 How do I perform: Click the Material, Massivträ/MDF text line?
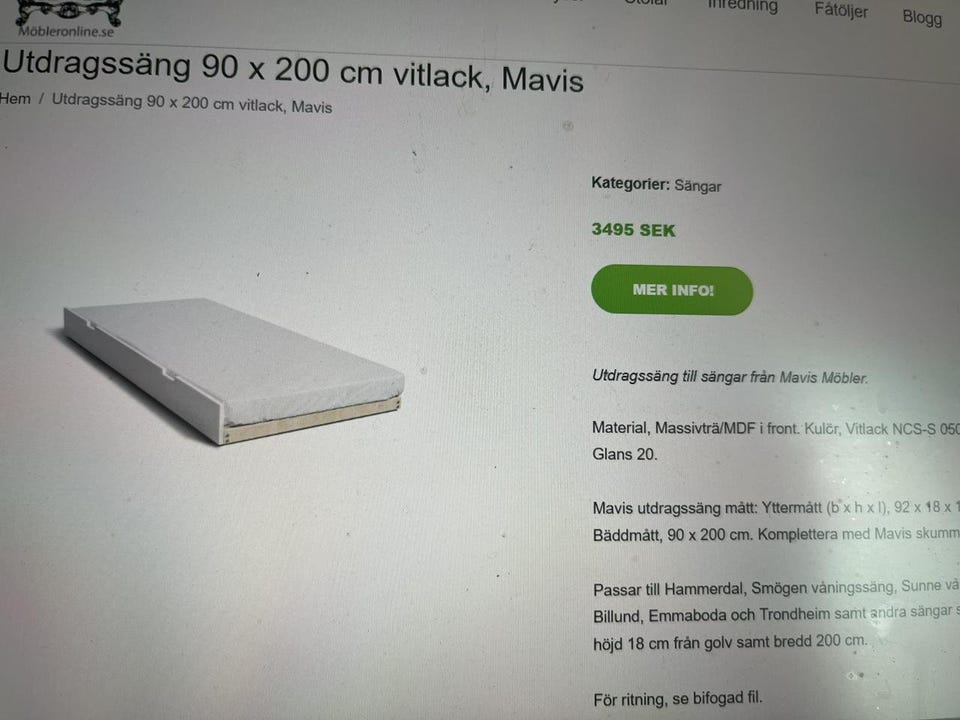[x=776, y=429]
